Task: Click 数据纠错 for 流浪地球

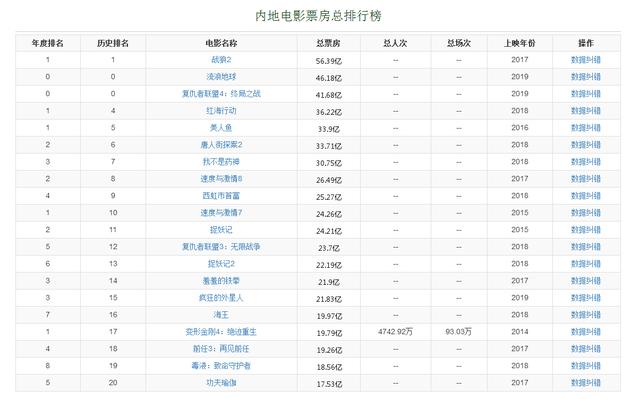Action: point(586,77)
